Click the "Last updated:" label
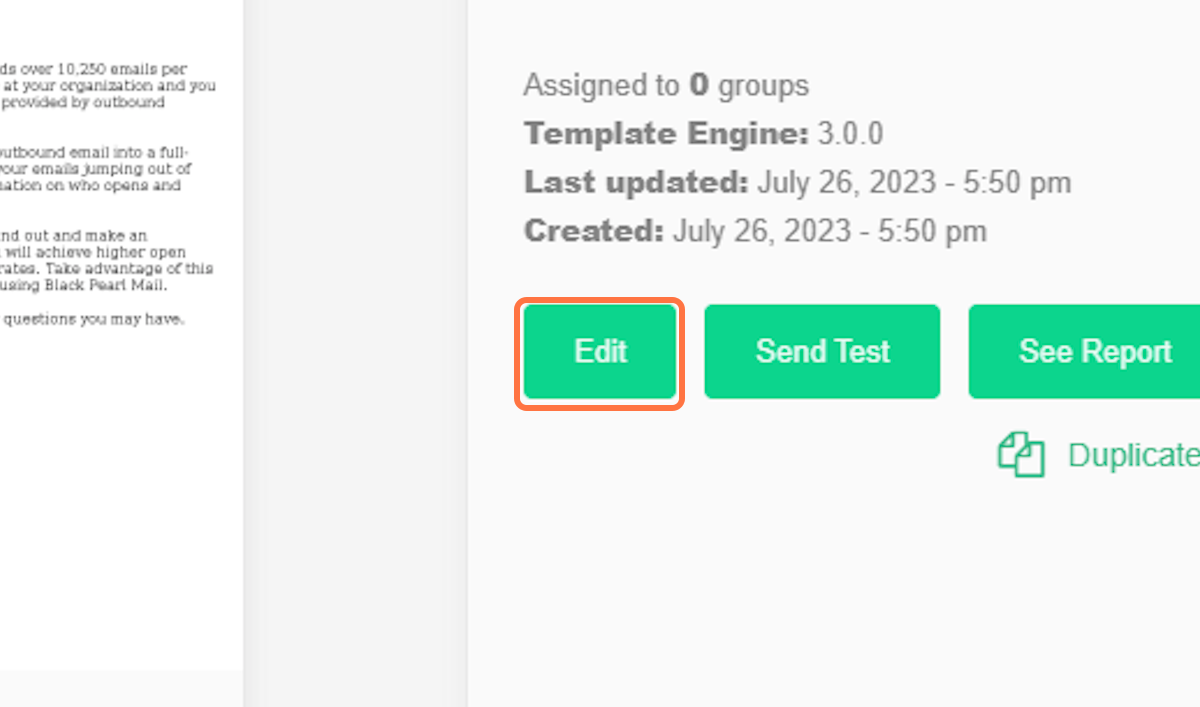This screenshot has height=707, width=1200. click(636, 183)
